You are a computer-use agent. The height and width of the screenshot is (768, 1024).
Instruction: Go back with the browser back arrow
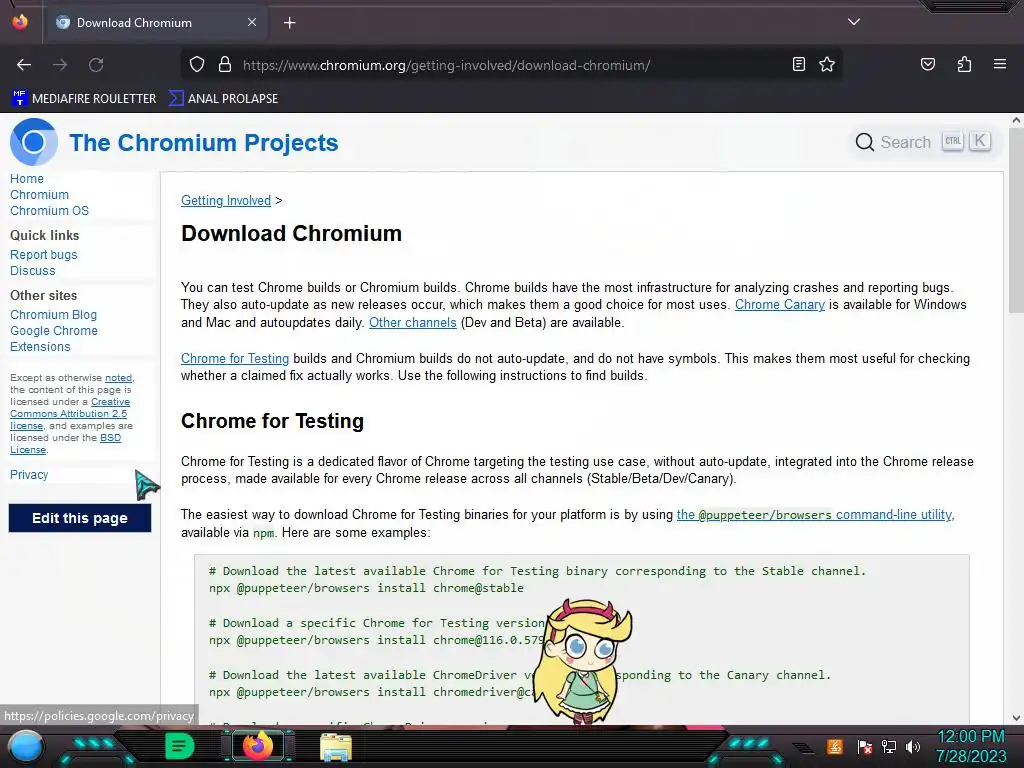(24, 65)
